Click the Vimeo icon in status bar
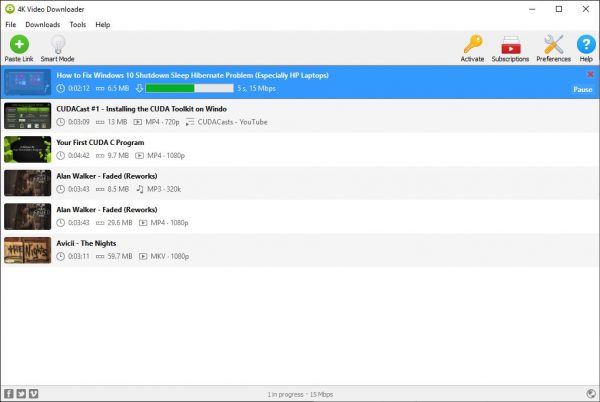This screenshot has width=600, height=402. pos(33,393)
